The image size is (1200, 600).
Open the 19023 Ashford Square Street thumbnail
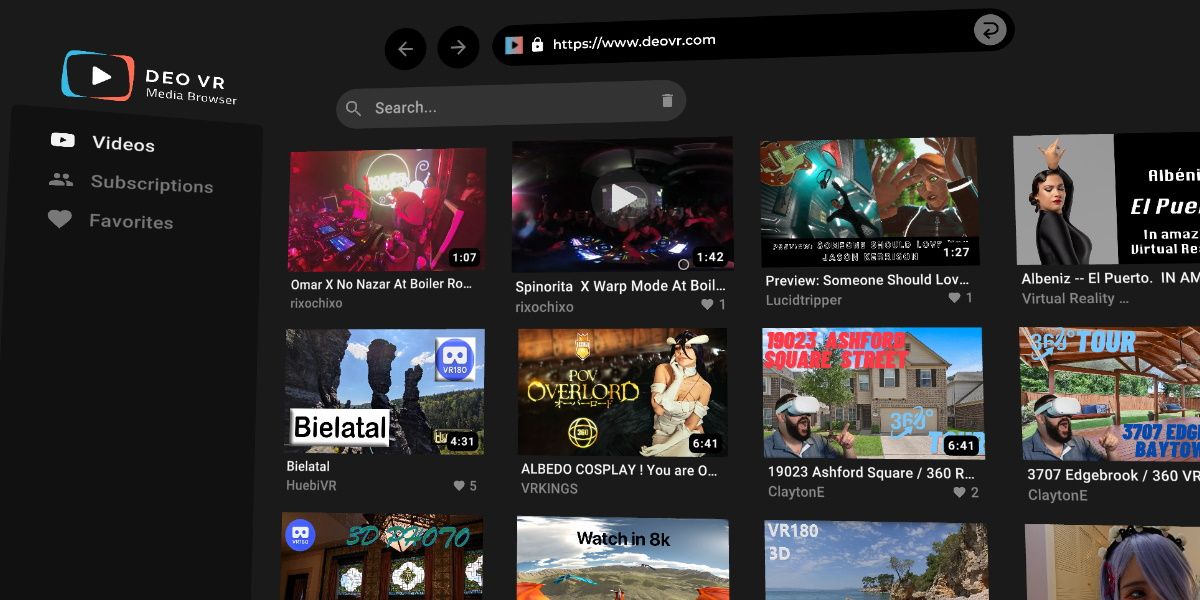872,393
